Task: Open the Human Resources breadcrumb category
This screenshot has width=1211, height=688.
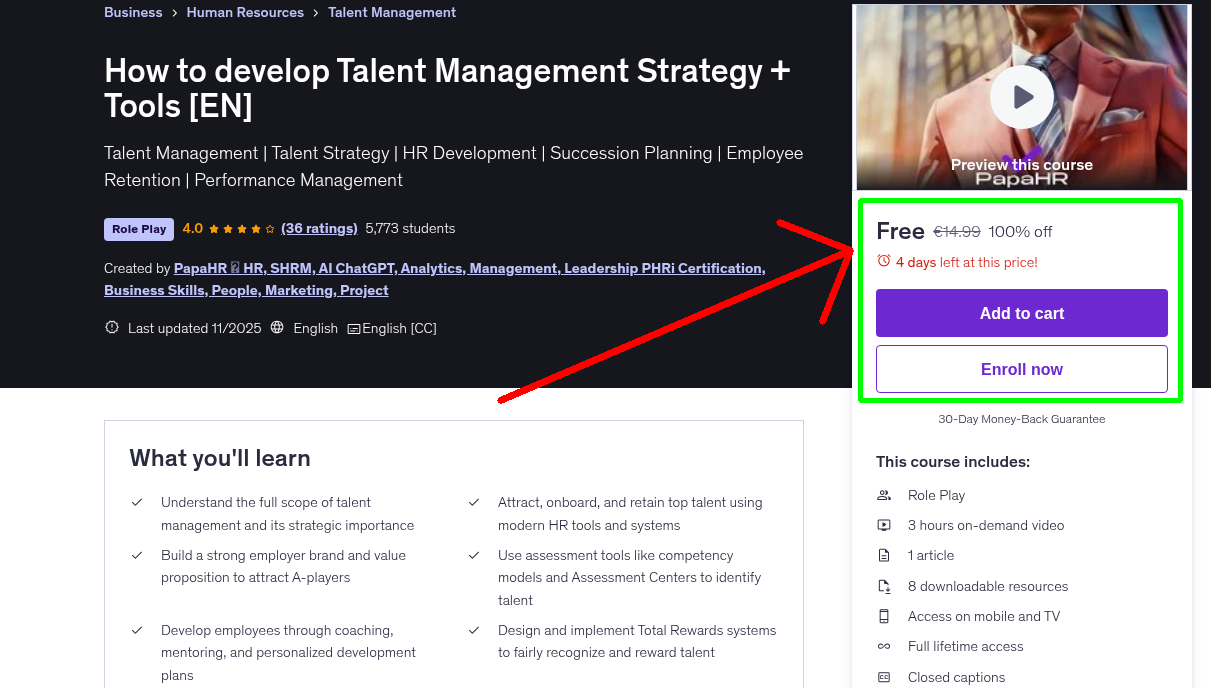Action: tap(245, 12)
